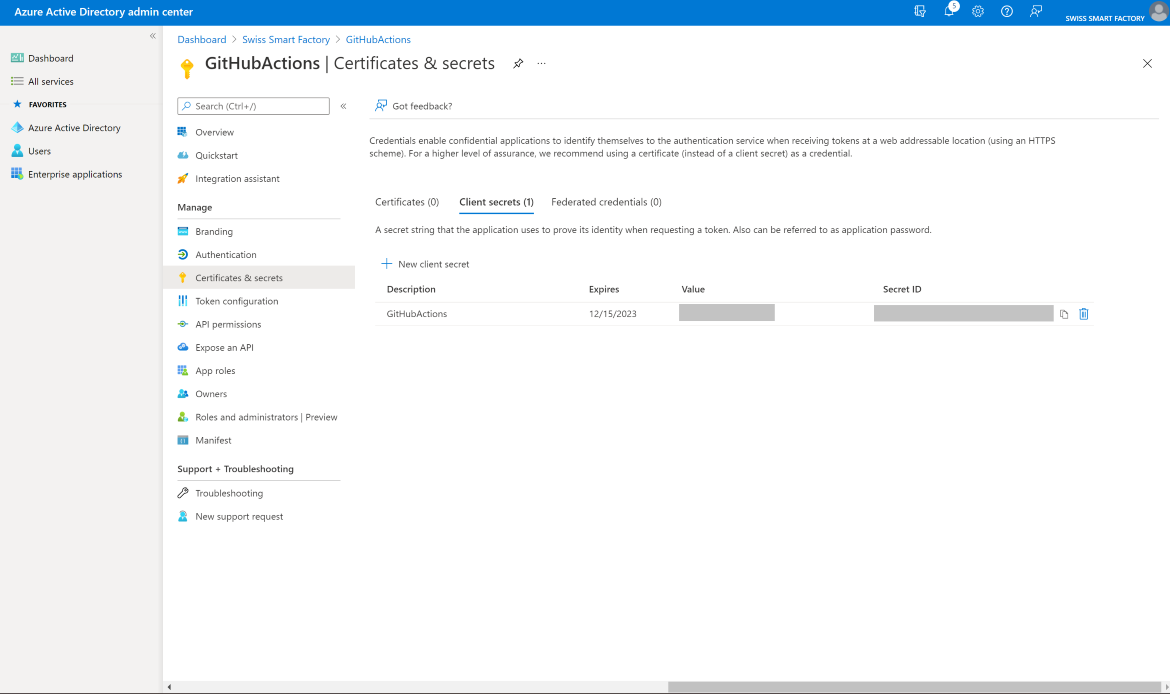
Task: Copy the GitHubActions Secret ID
Action: point(1064,314)
